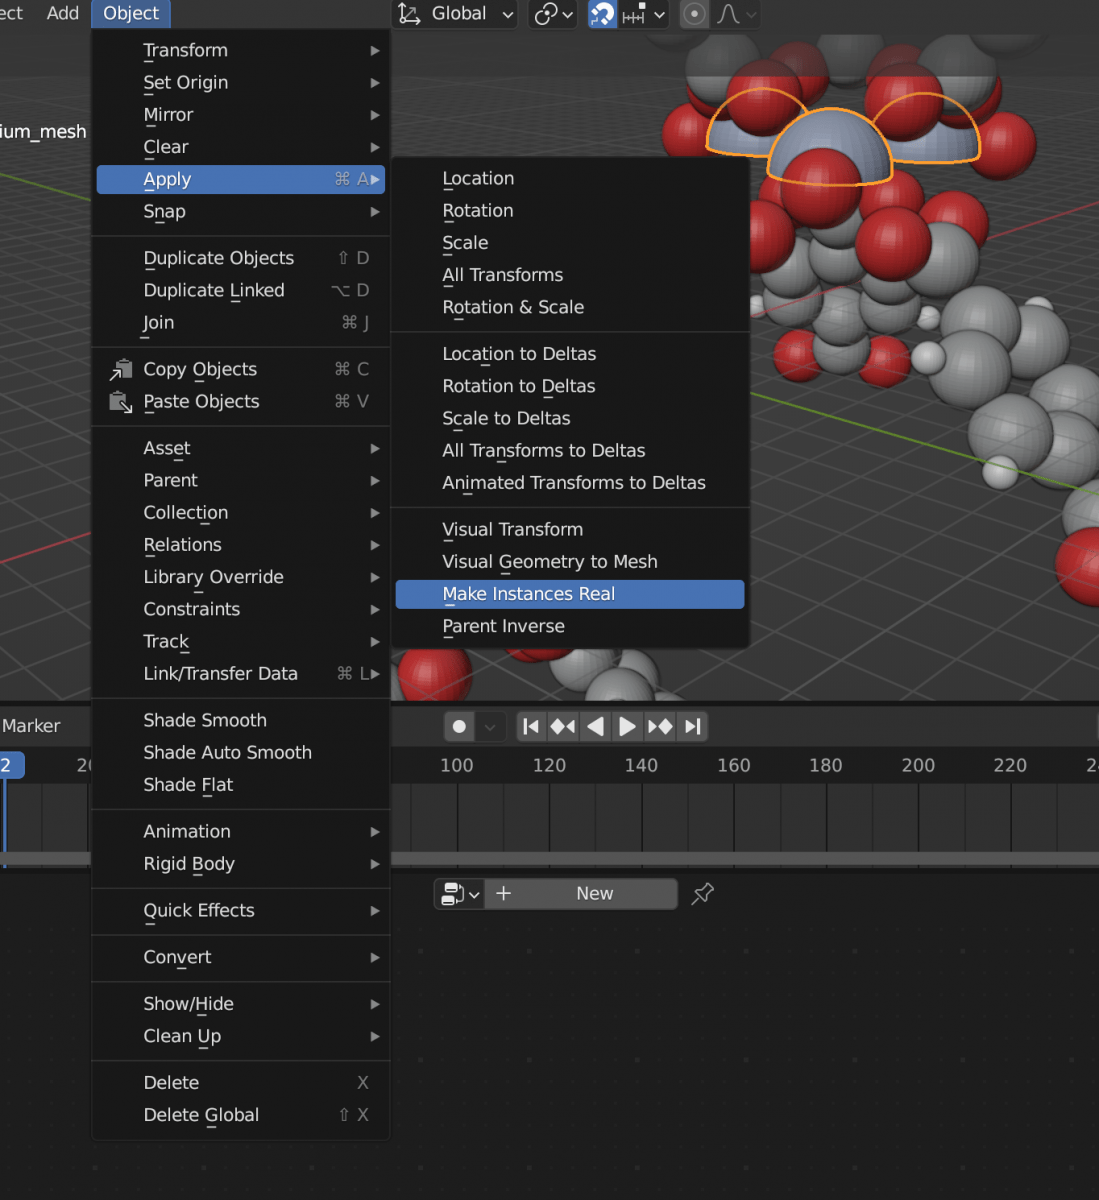1099x1200 pixels.
Task: Click Shade Smooth
Action: 241,720
